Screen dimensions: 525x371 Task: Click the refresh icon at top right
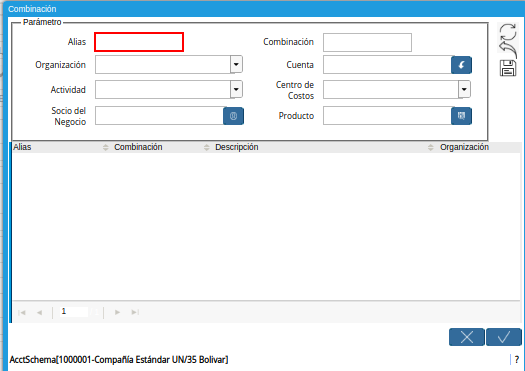pyautogui.click(x=508, y=32)
